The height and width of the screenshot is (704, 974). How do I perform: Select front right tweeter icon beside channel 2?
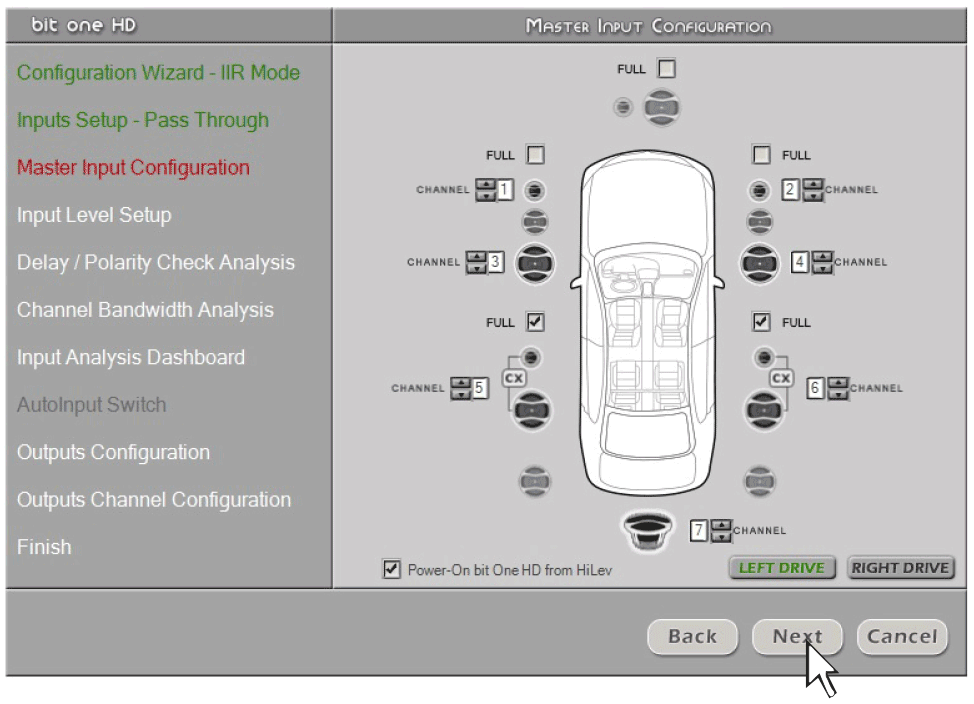758,190
